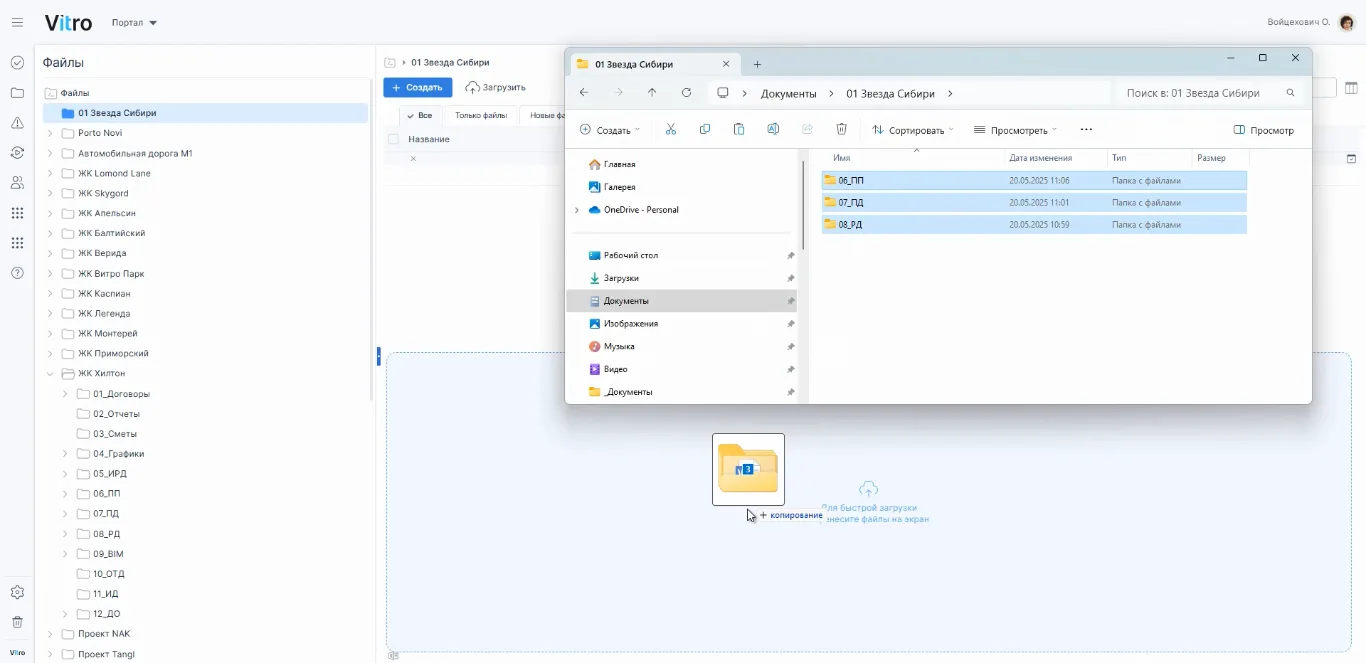This screenshot has width=1366, height=663.
Task: Sort by the Дата изменения column header
Action: pyautogui.click(x=1041, y=158)
